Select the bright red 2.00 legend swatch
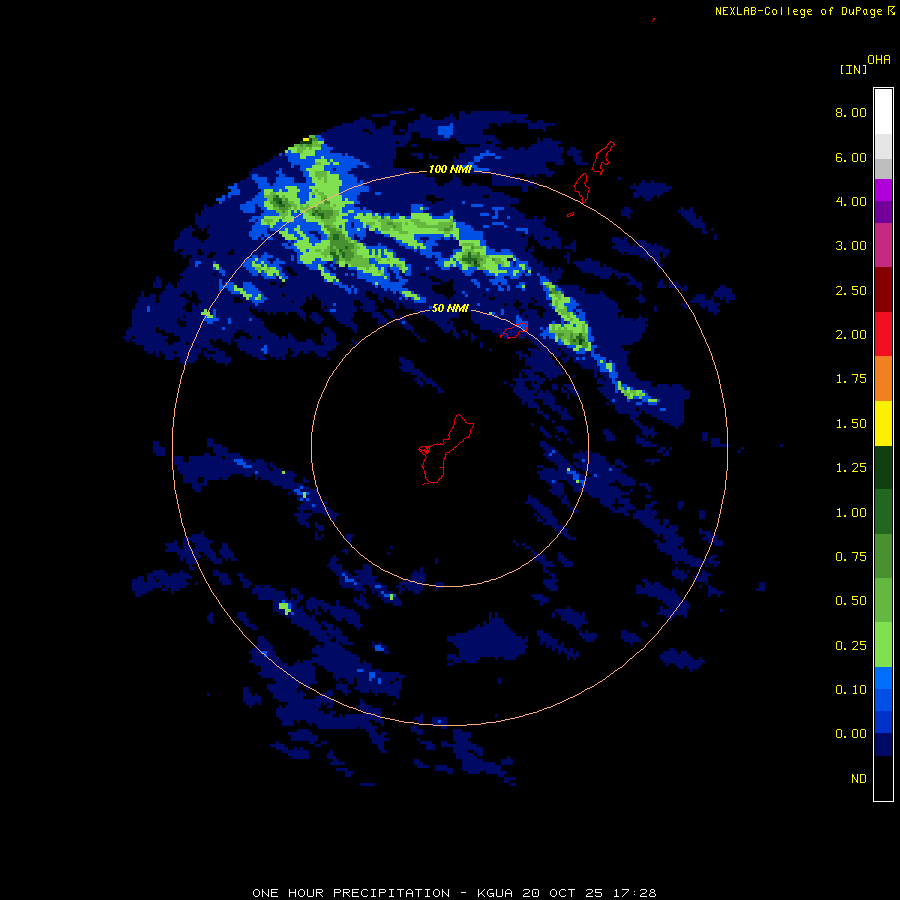The height and width of the screenshot is (900, 900). tap(883, 334)
